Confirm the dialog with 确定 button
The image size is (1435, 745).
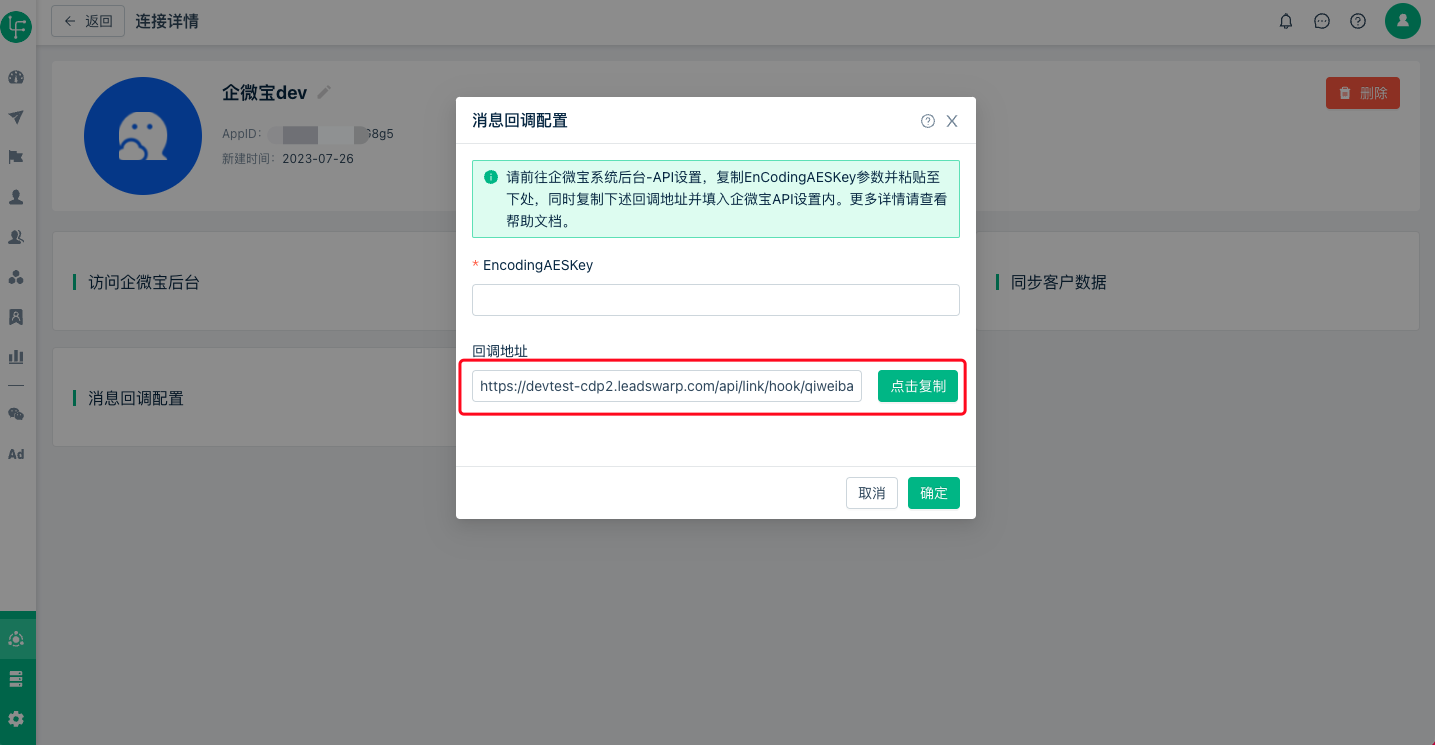pyautogui.click(x=933, y=492)
